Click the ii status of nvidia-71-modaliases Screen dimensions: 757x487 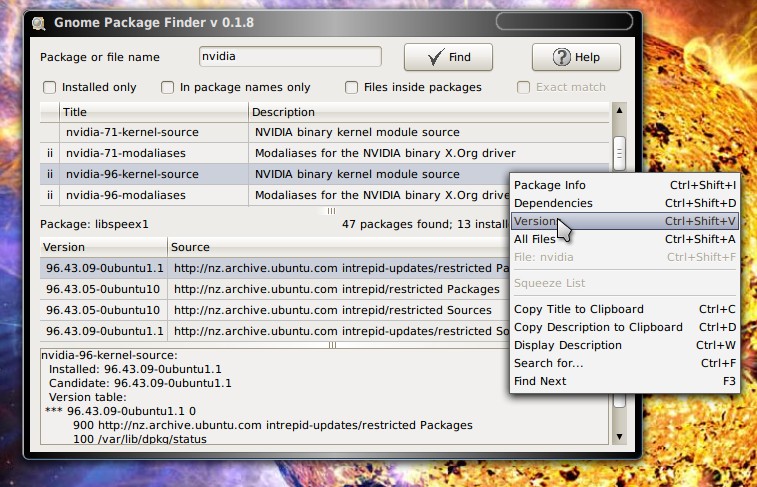pyautogui.click(x=50, y=153)
